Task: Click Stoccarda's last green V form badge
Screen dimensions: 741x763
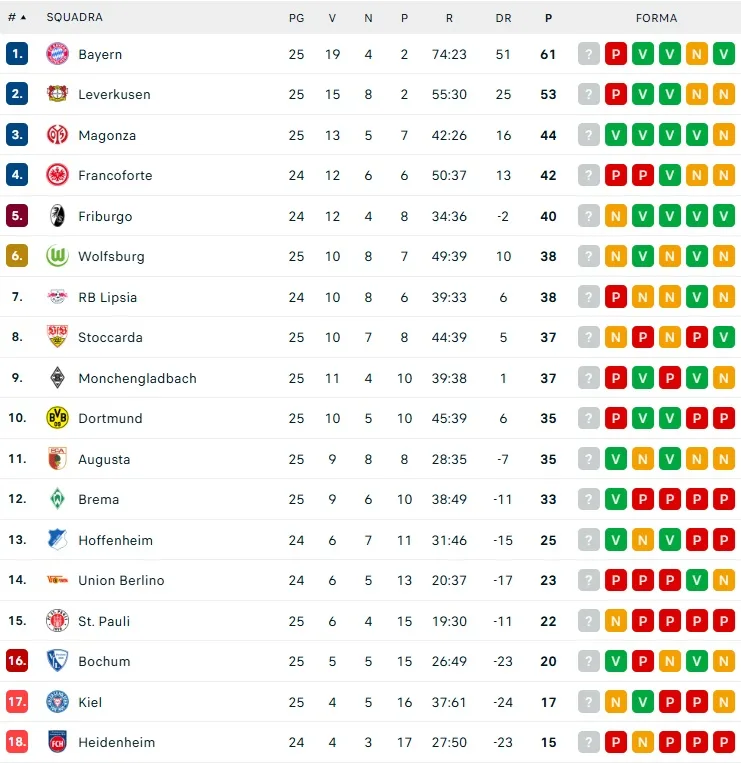Action: pyautogui.click(x=724, y=337)
